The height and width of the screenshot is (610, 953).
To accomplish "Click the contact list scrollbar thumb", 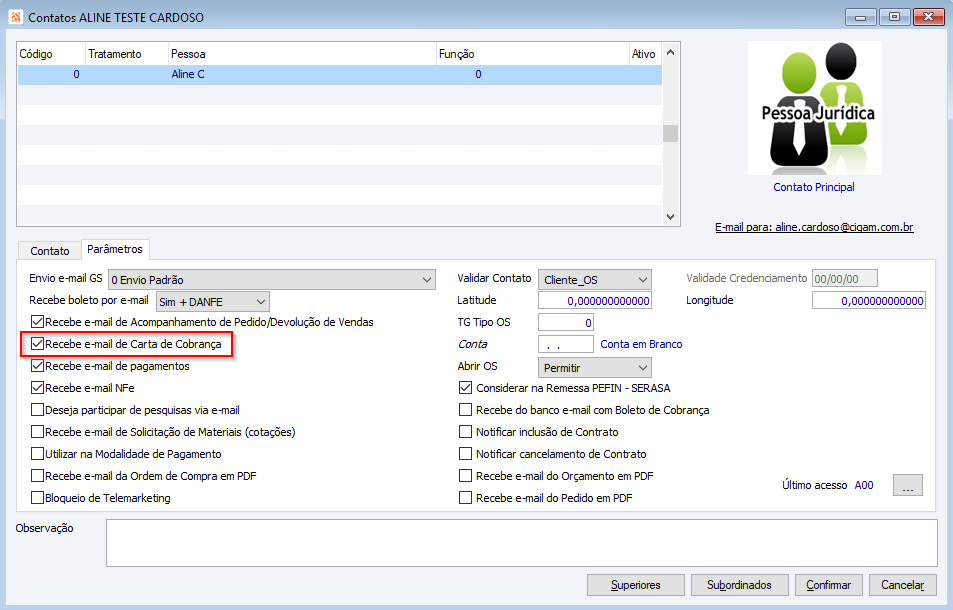I will coord(670,133).
